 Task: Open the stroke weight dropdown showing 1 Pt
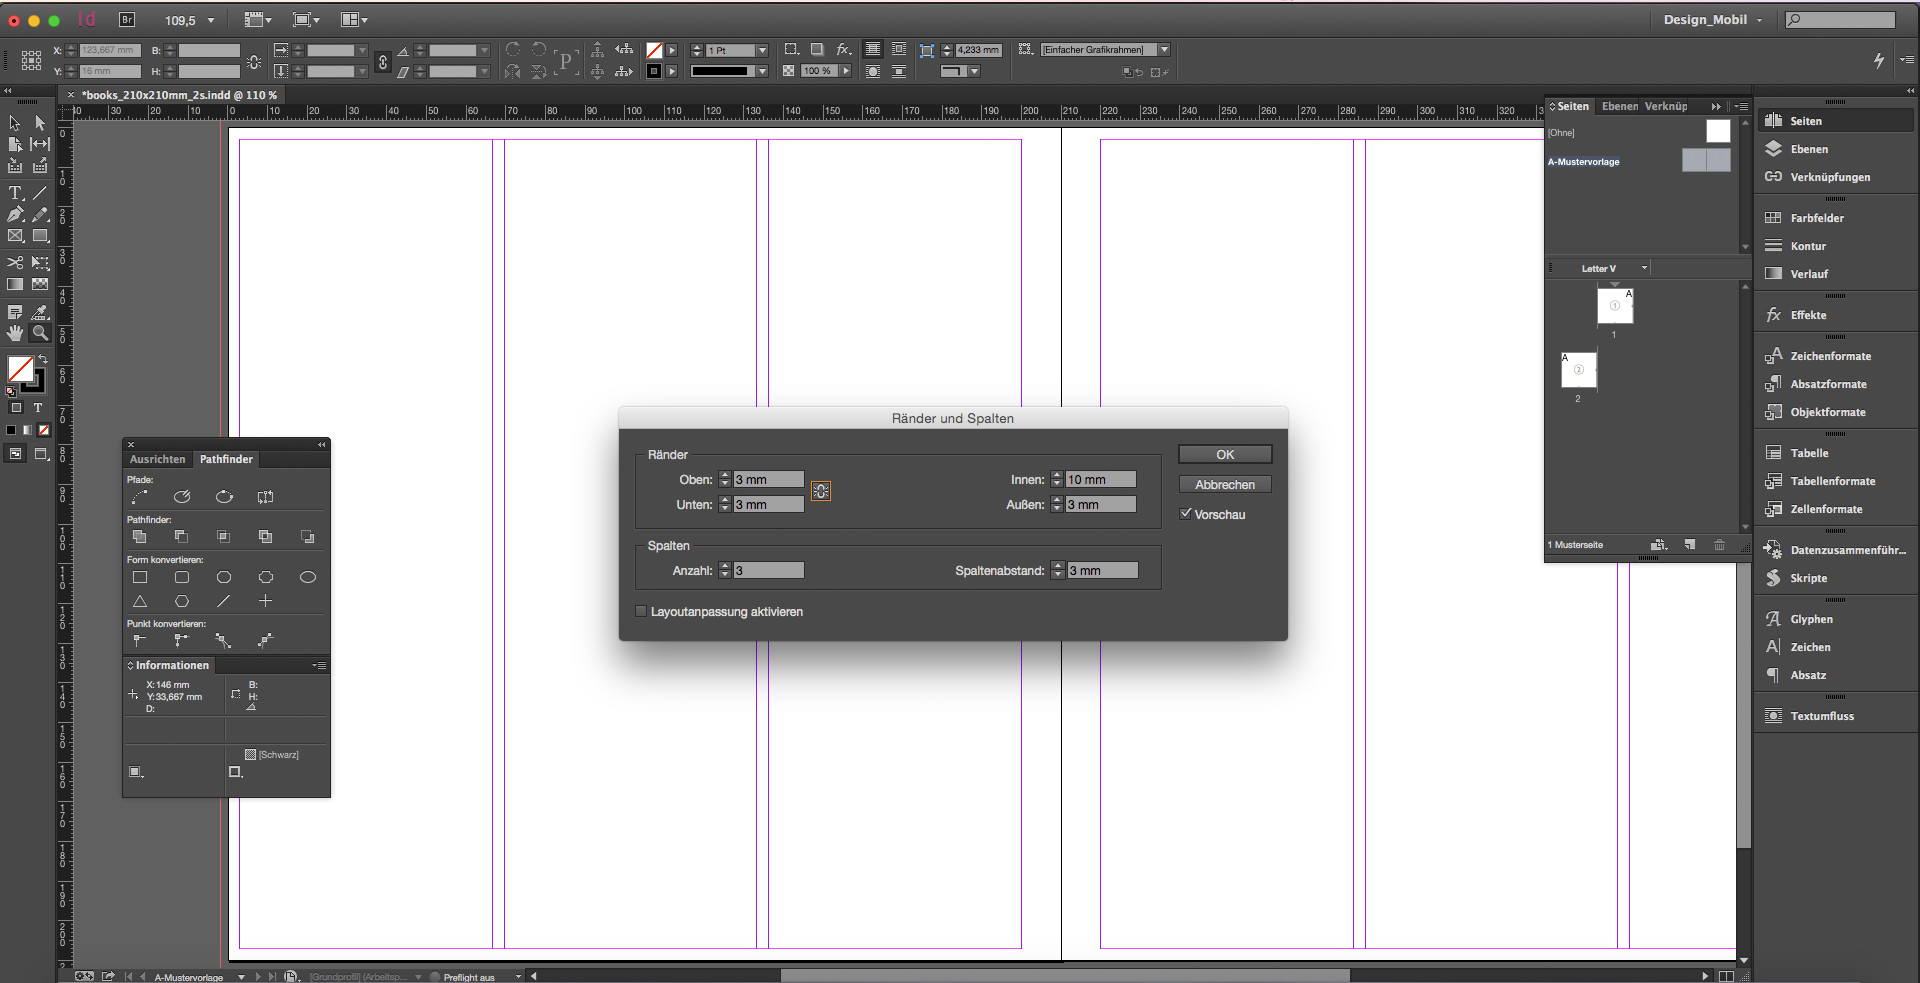[x=761, y=49]
